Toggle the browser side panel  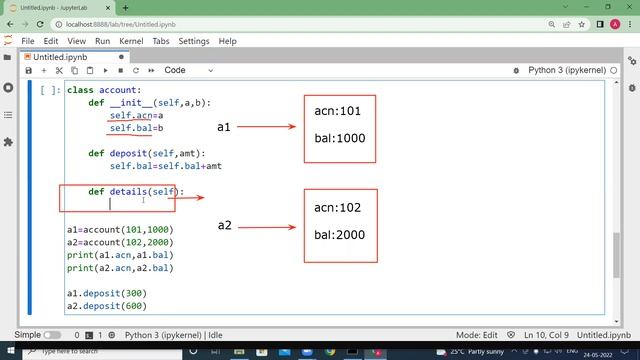tap(600, 24)
